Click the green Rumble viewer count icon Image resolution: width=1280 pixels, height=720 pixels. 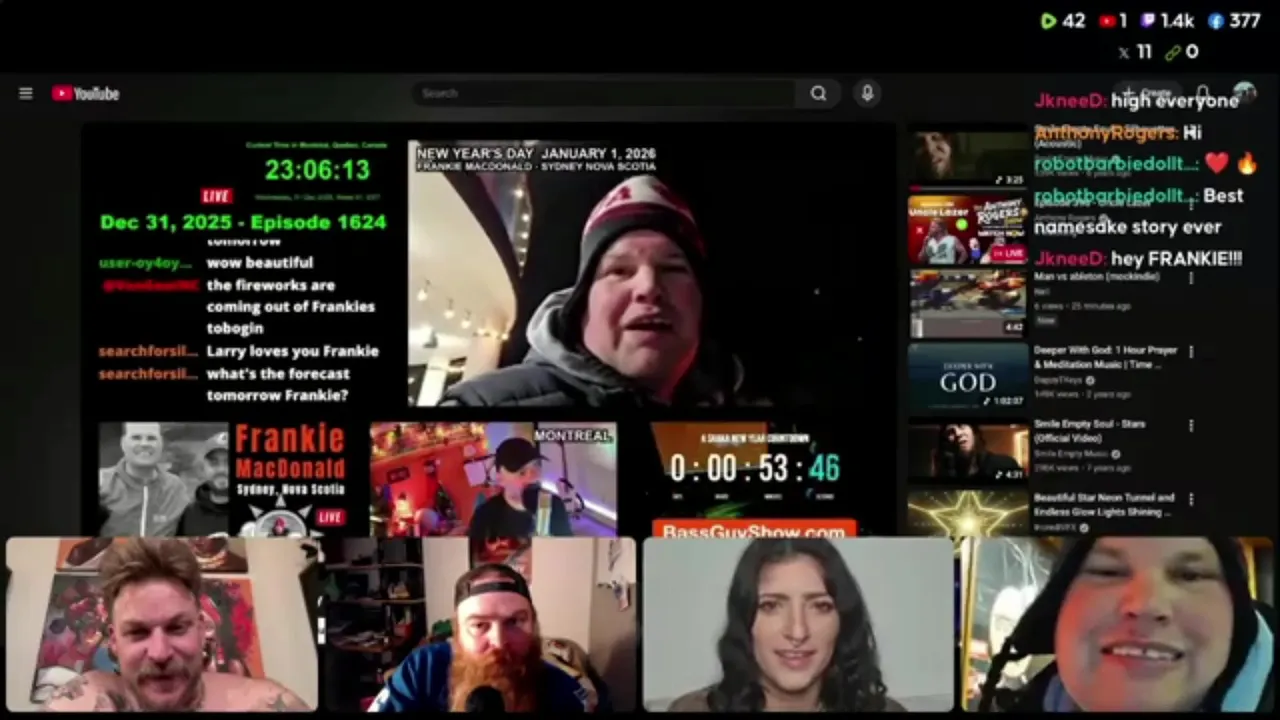tap(1048, 21)
